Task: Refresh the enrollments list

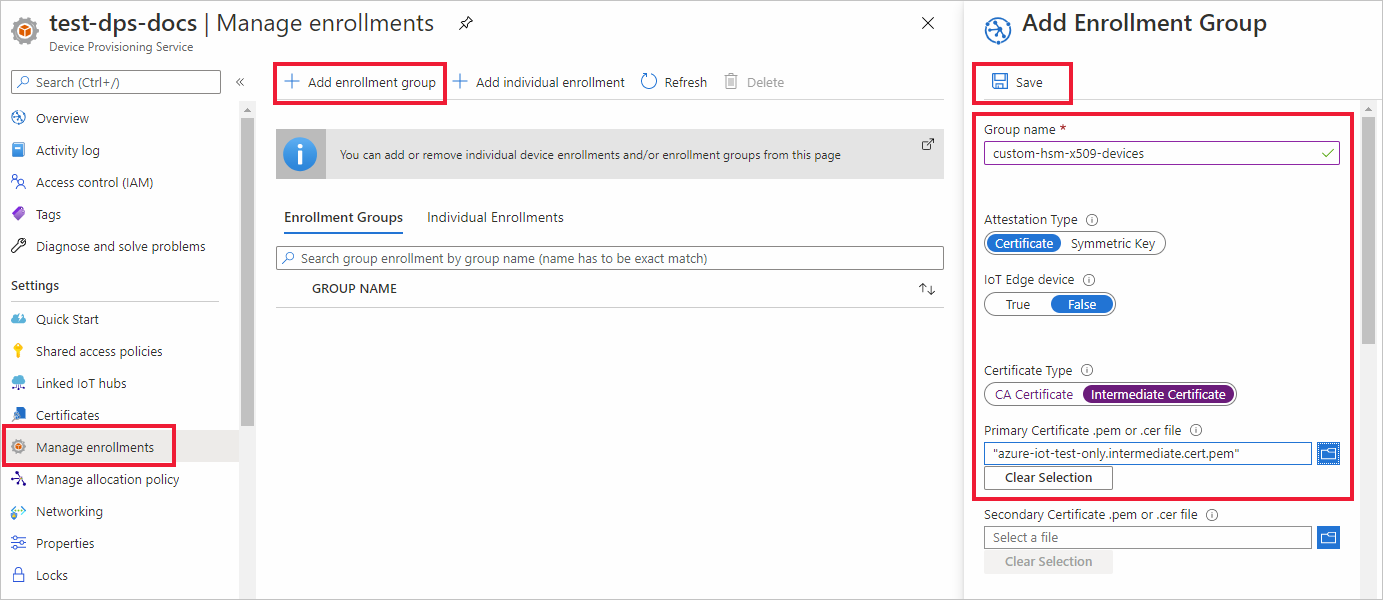Action: (674, 82)
